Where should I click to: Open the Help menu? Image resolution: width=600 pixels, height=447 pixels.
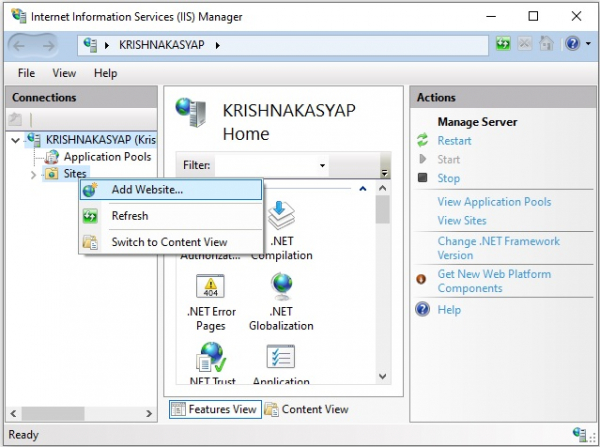(106, 73)
